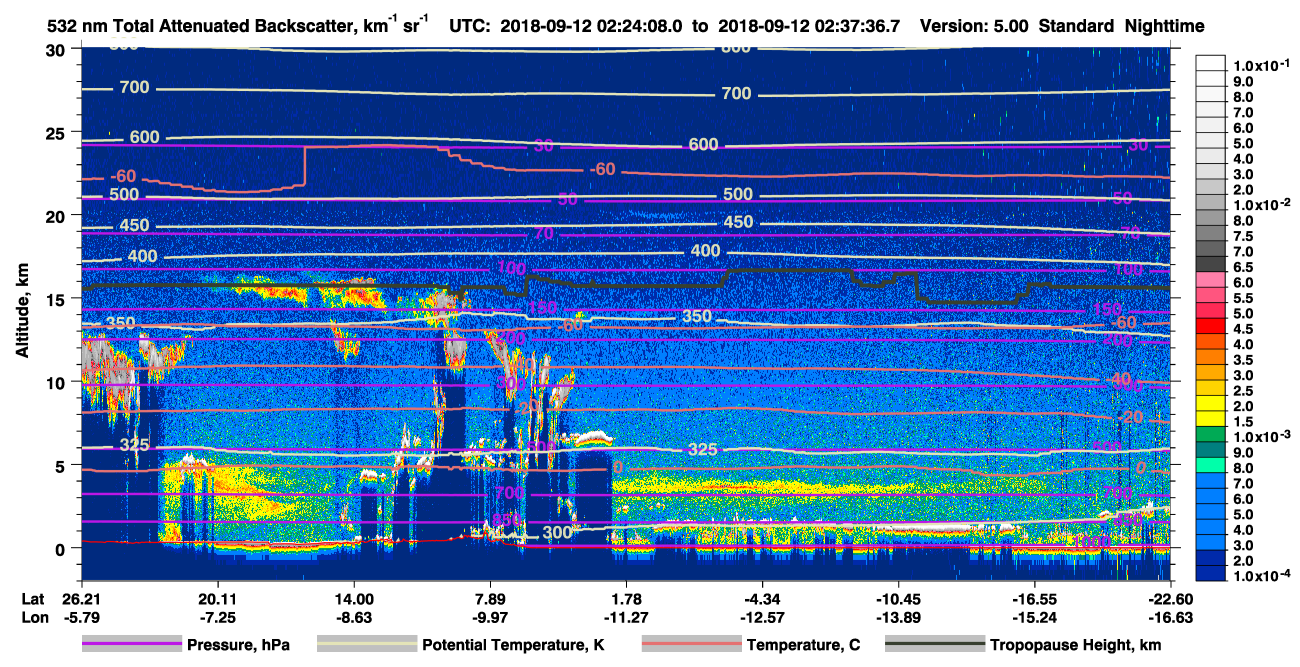
Task: Select latitude value 26.21
Action: pos(81,598)
